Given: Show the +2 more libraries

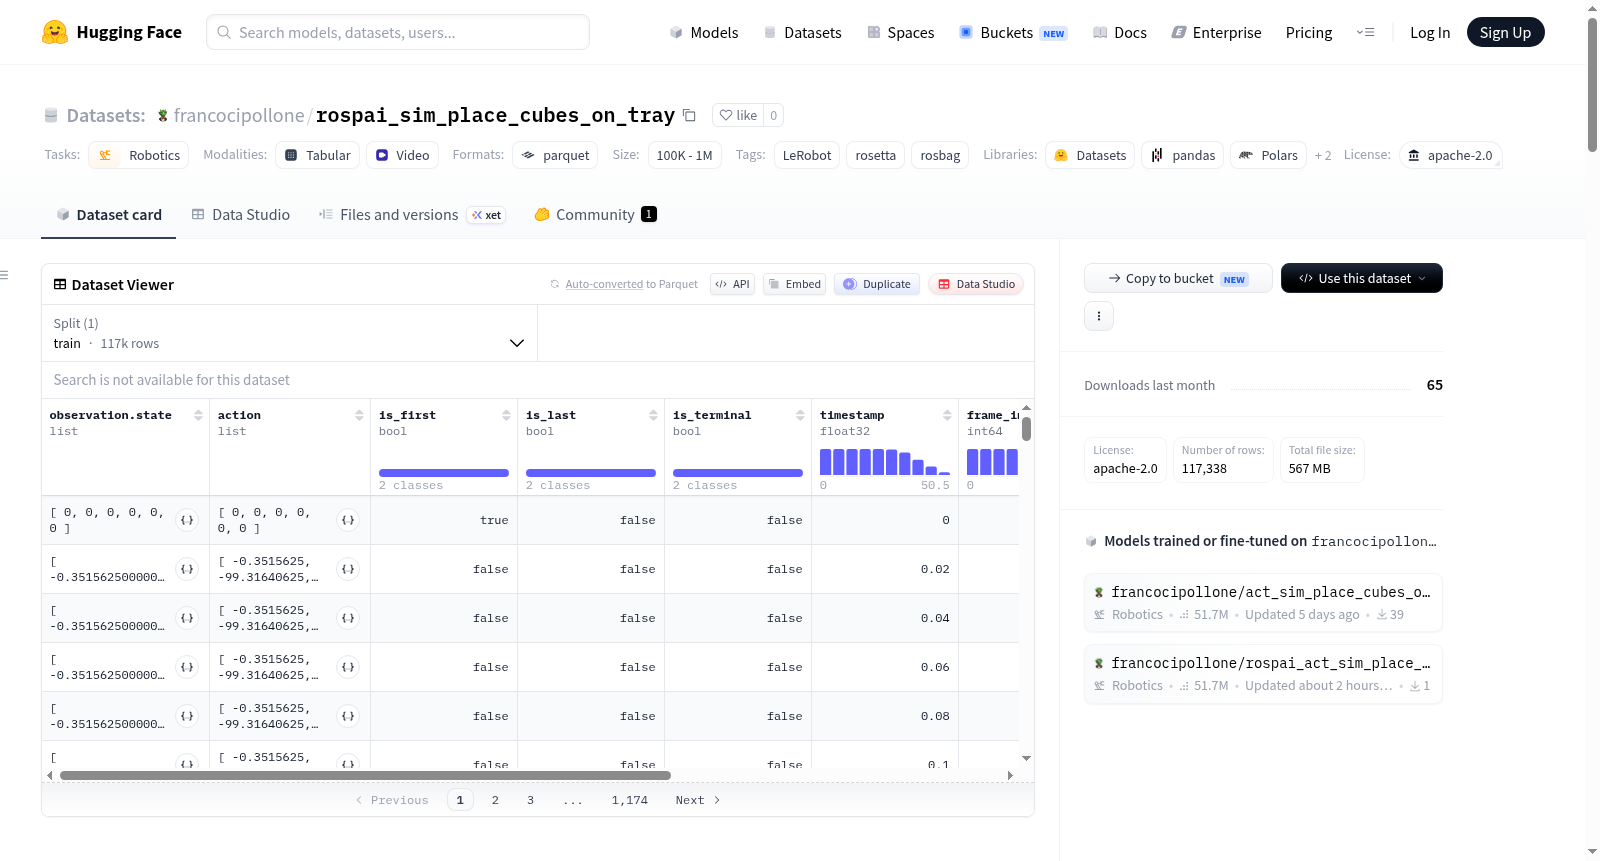Looking at the screenshot, I should coord(1323,156).
